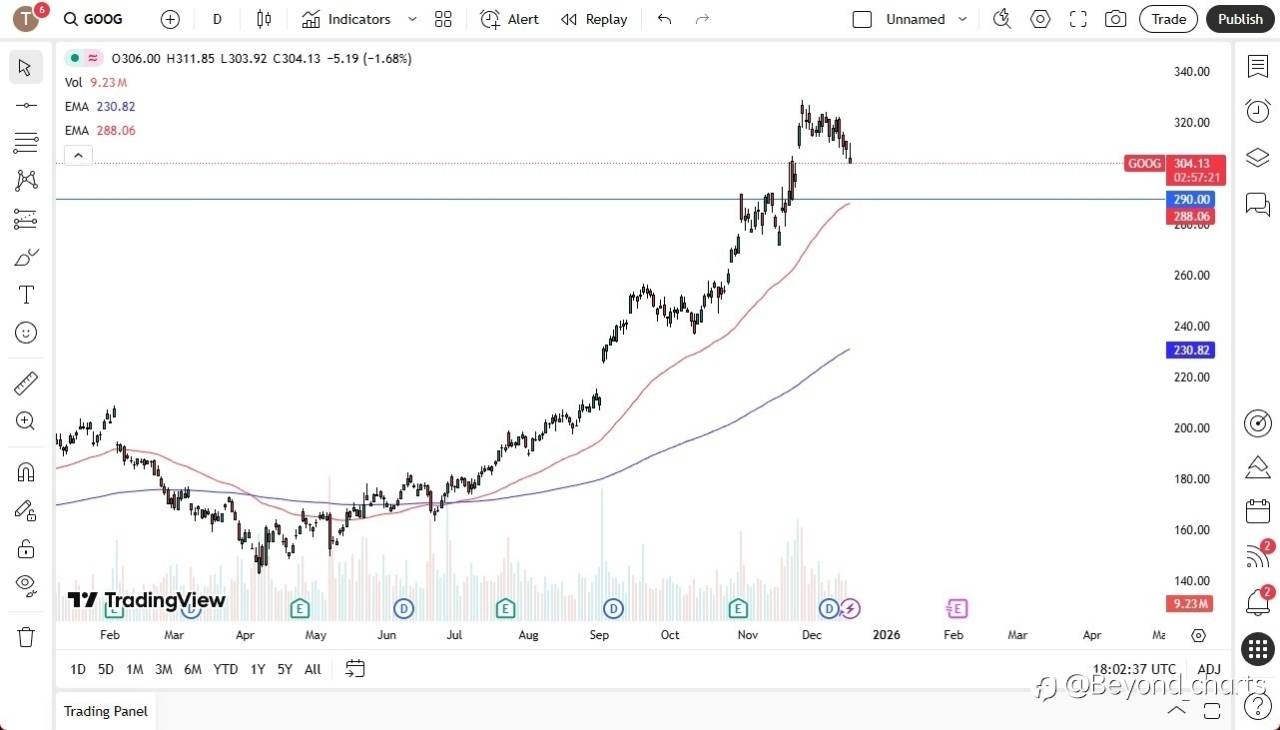The width and height of the screenshot is (1280, 730).
Task: Expand the Indicators favorites dropdown arrow
Action: [x=412, y=19]
